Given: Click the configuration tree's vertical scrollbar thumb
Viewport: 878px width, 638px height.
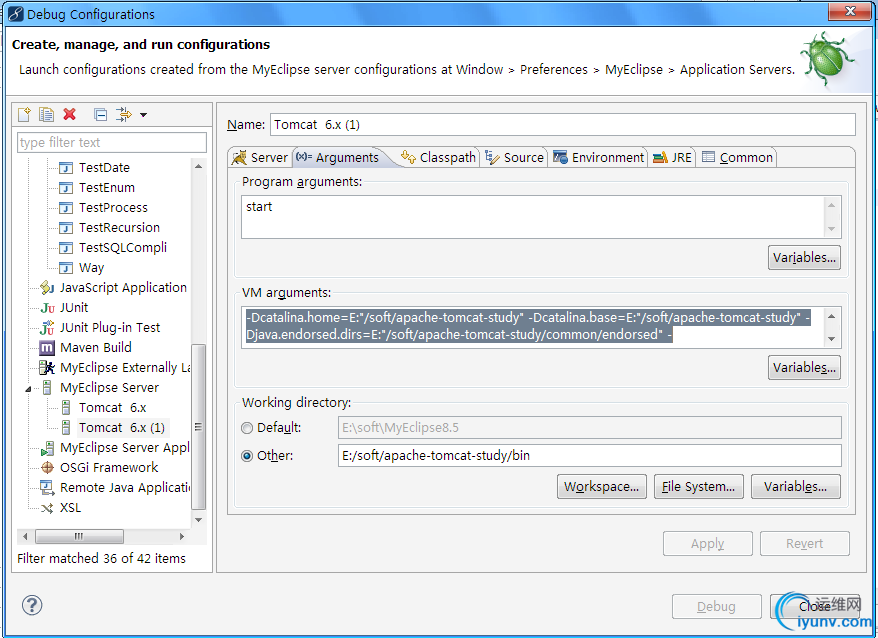Looking at the screenshot, I should (199, 427).
